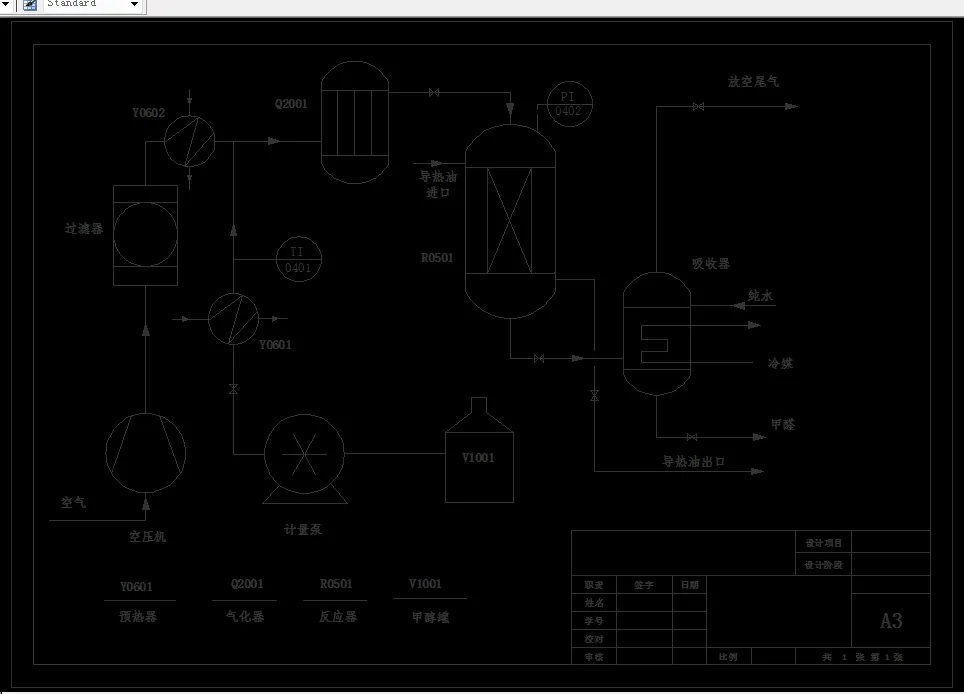Select the absorber vessel below 吸收器
Image resolution: width=964 pixels, height=694 pixels.
click(x=657, y=333)
